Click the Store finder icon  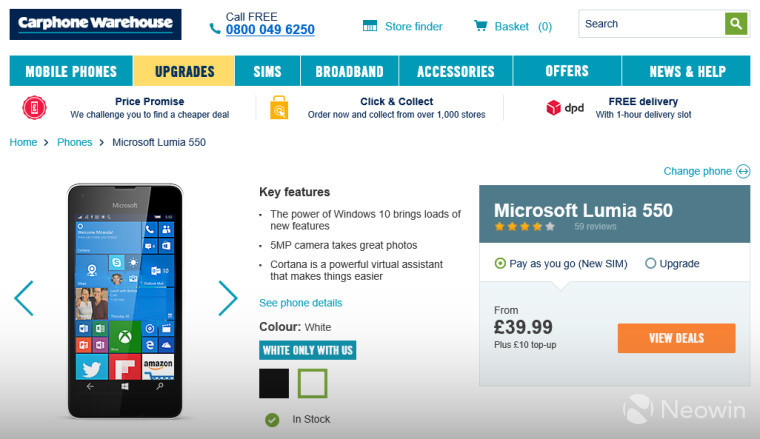pos(370,26)
